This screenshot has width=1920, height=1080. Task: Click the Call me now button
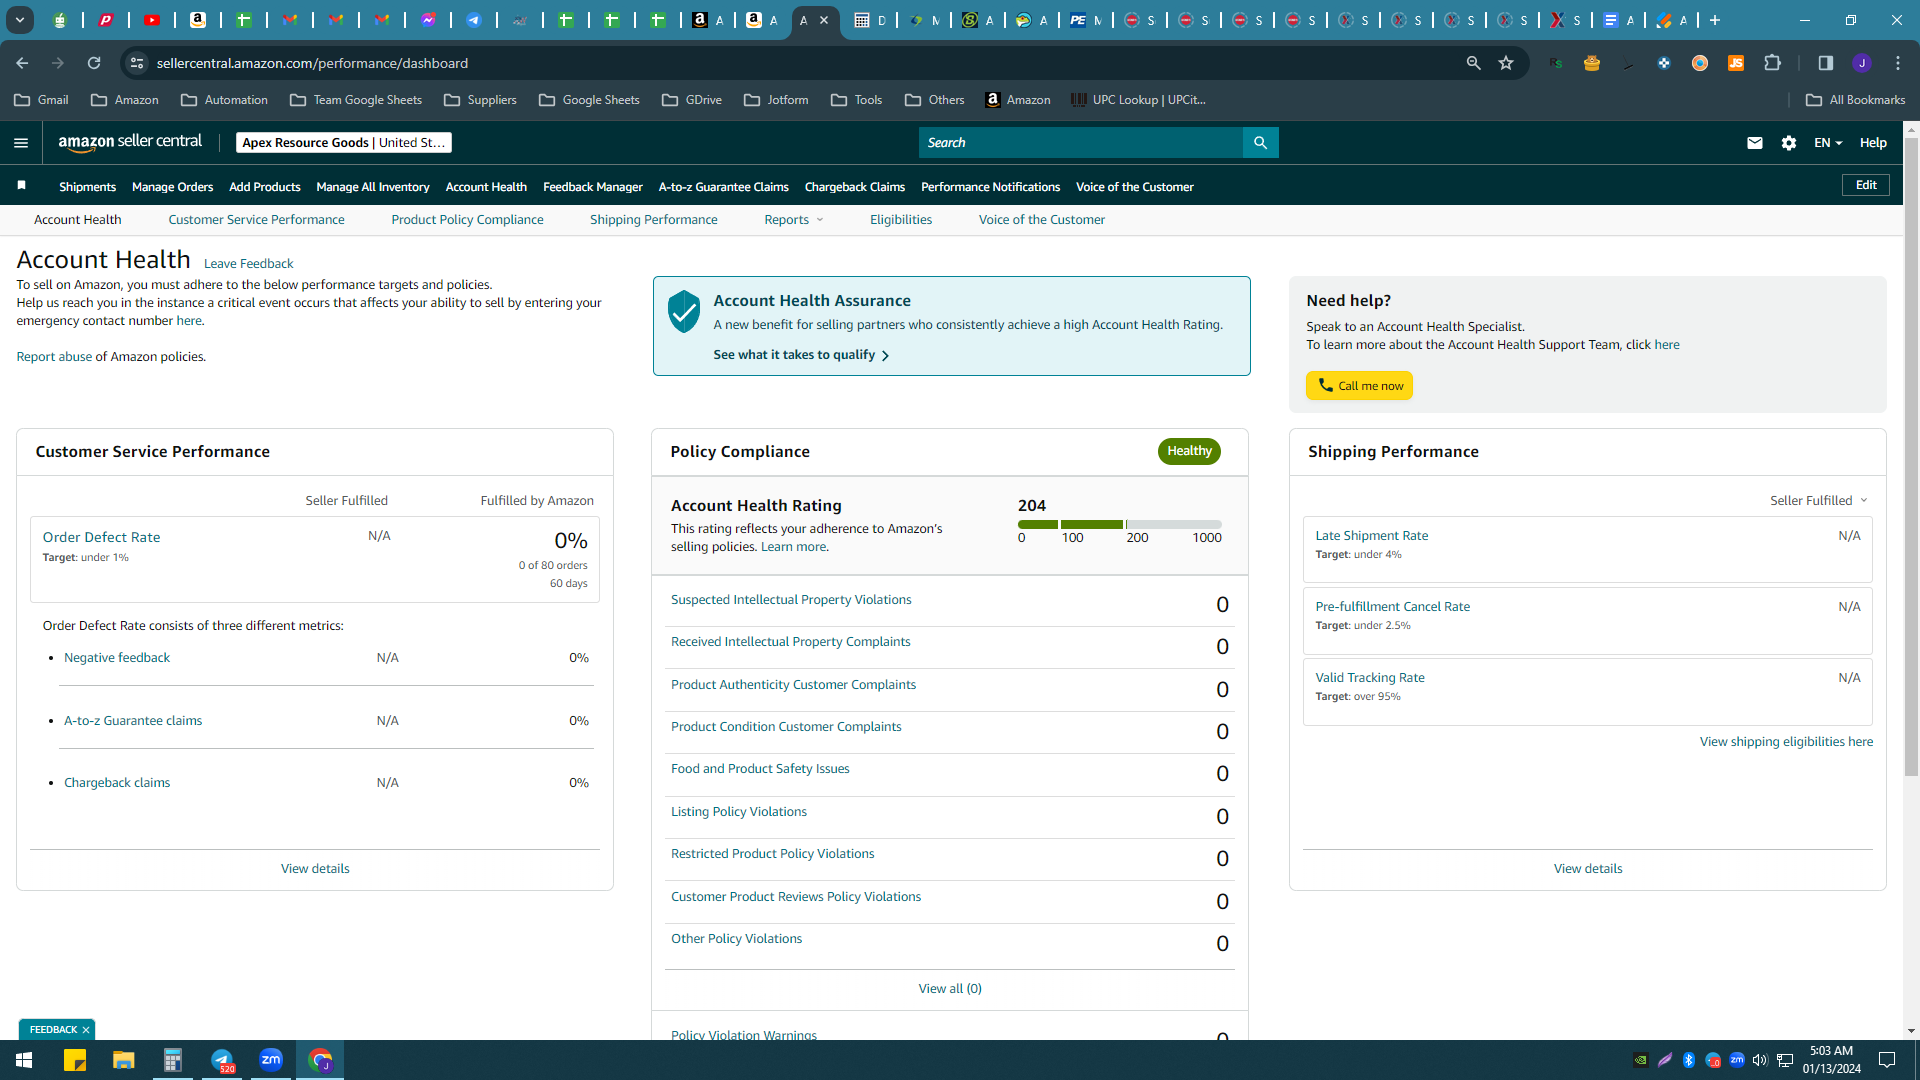click(x=1359, y=386)
